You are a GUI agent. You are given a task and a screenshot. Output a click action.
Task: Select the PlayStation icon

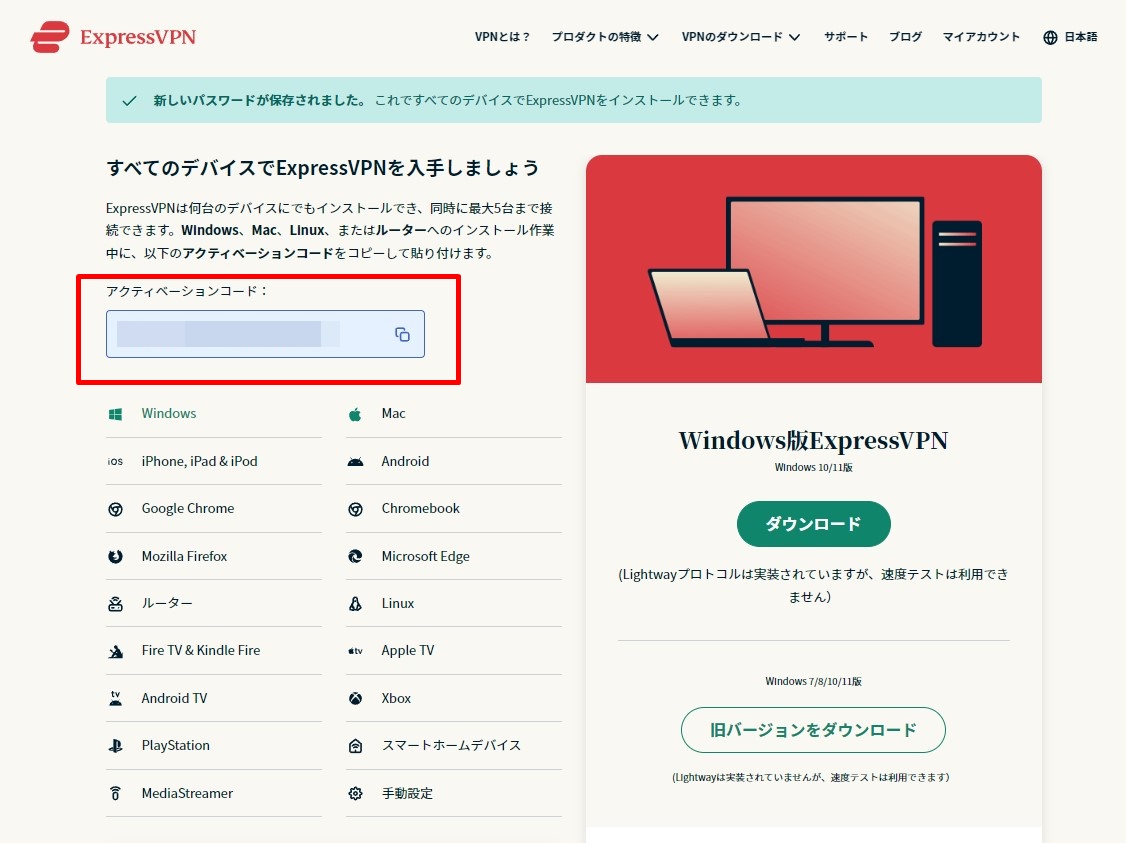116,745
